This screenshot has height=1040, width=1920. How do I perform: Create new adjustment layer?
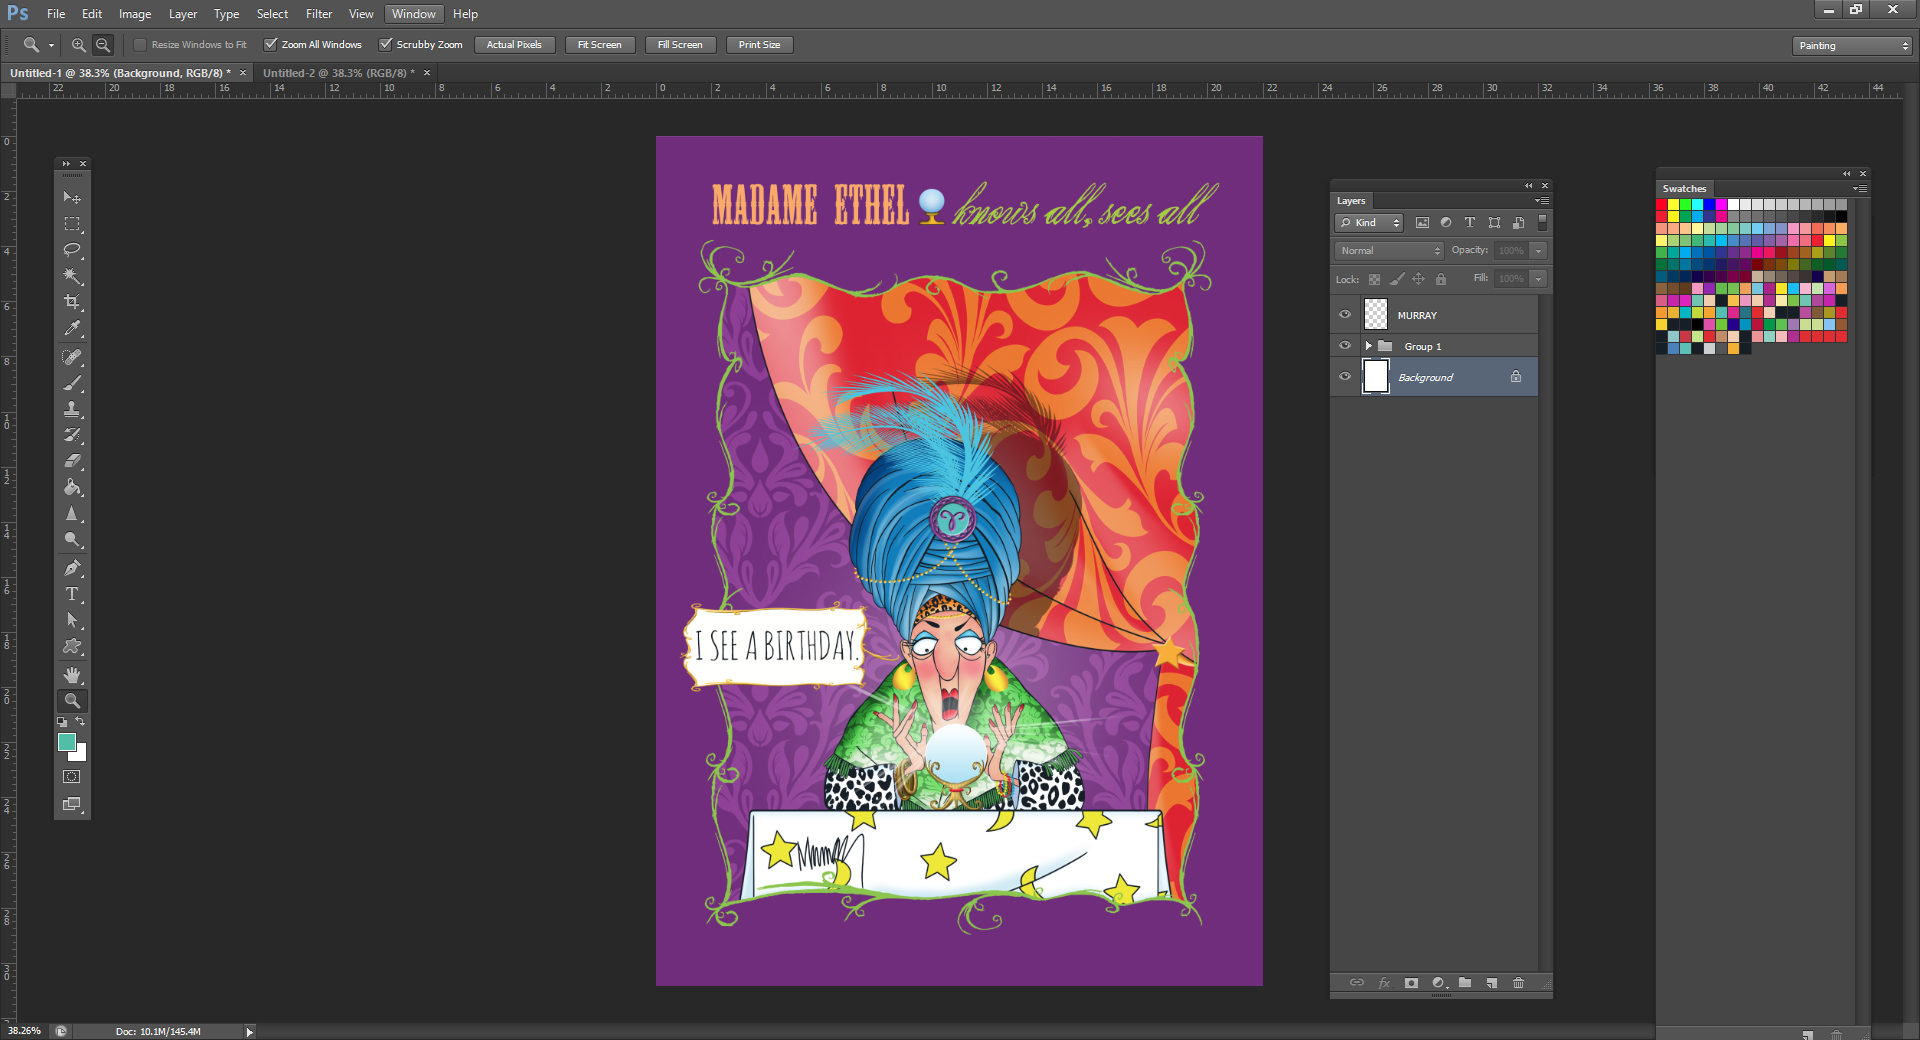click(1439, 983)
